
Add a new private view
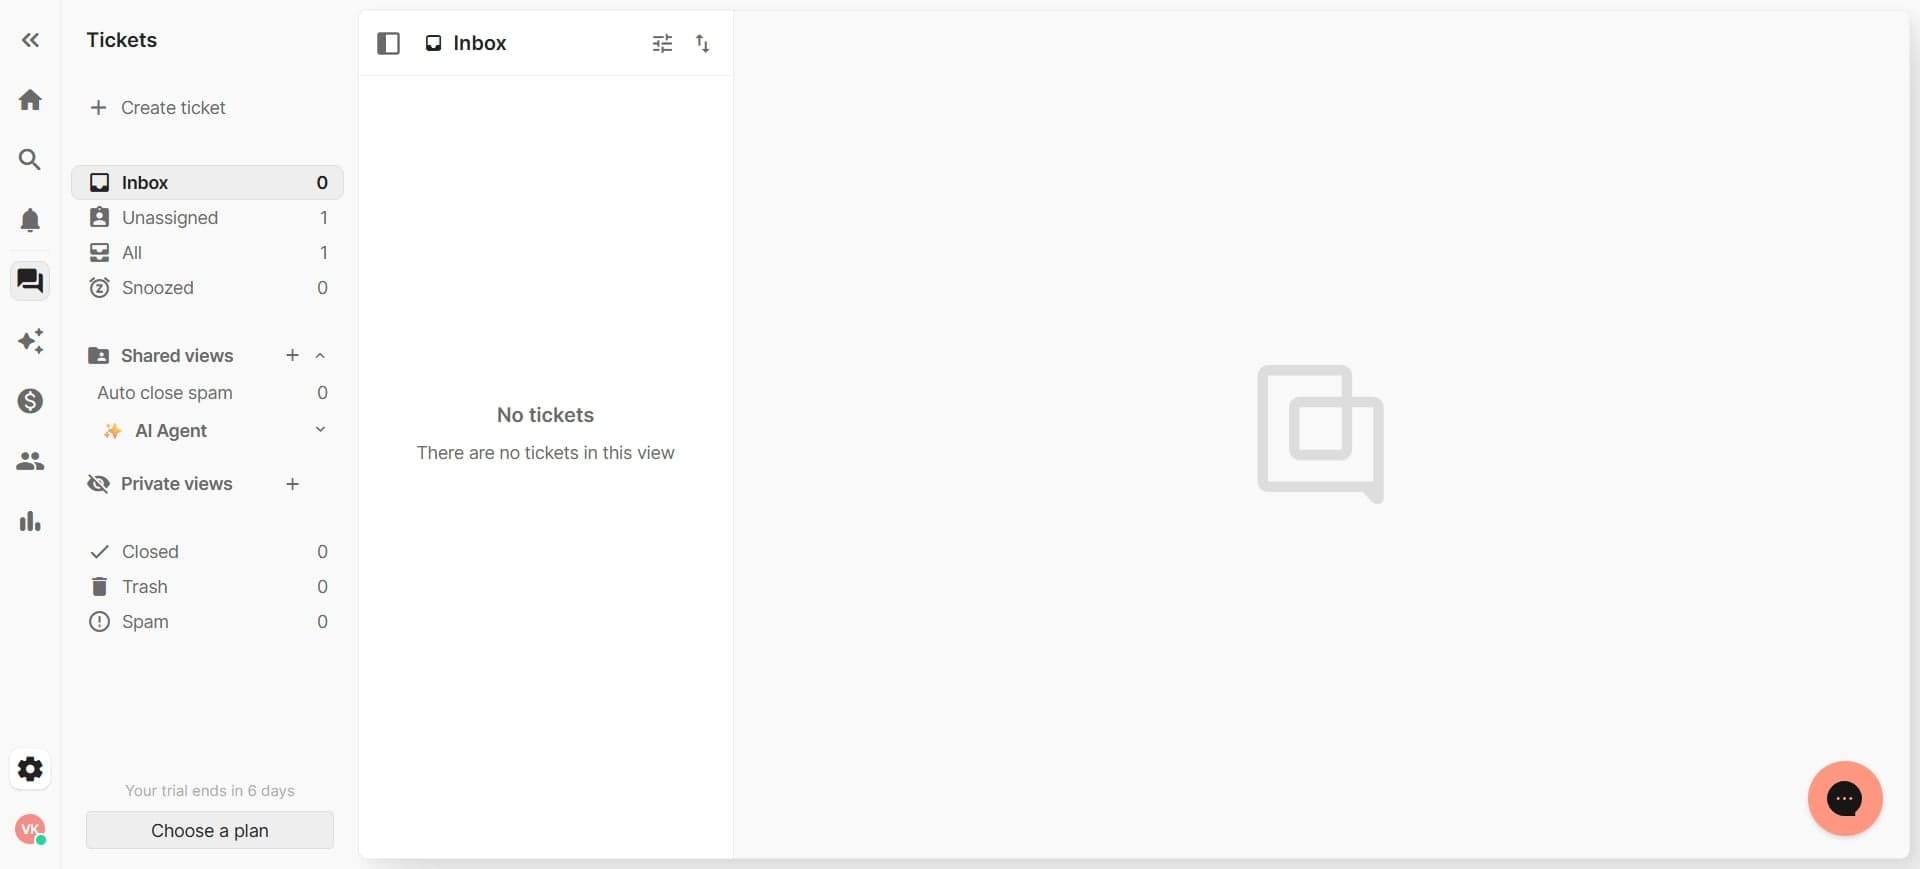click(x=292, y=484)
